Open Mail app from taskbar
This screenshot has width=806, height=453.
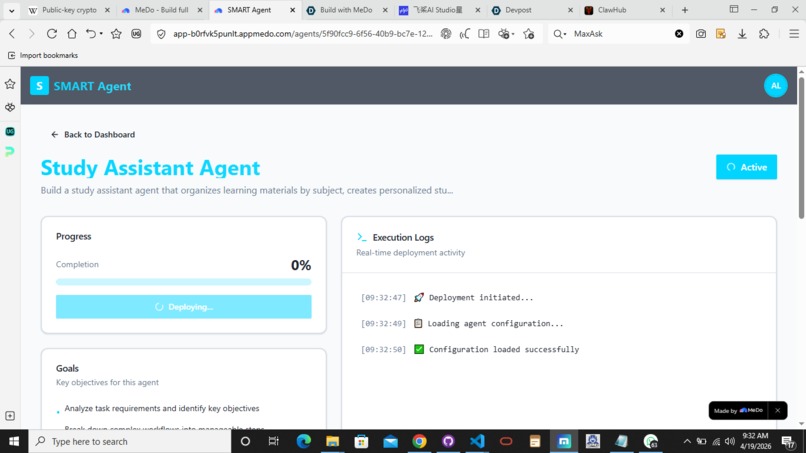click(x=390, y=441)
